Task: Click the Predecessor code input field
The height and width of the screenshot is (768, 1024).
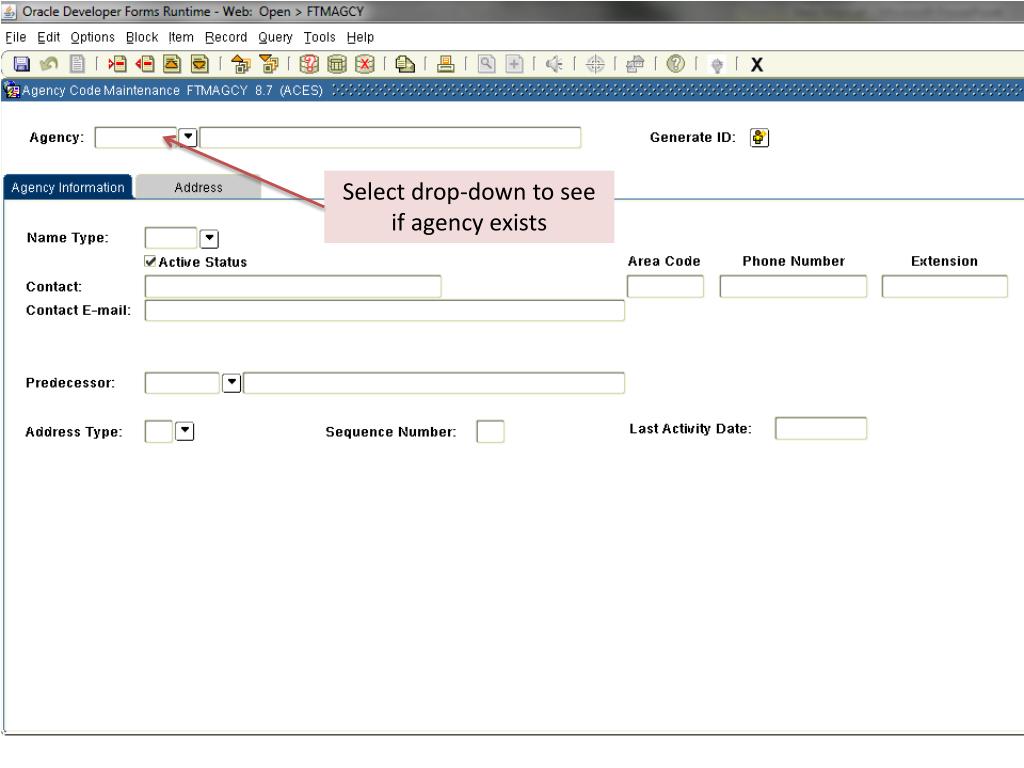Action: 182,383
